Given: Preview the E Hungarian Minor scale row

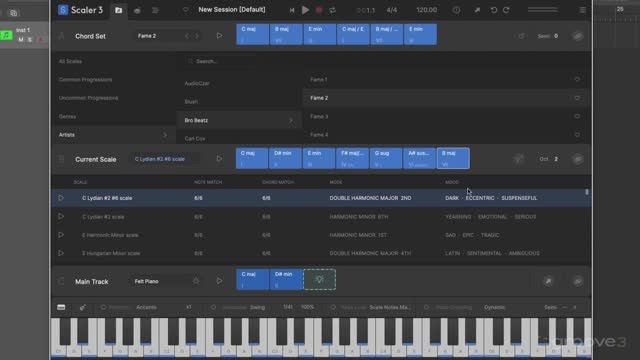Looking at the screenshot, I should (61, 253).
